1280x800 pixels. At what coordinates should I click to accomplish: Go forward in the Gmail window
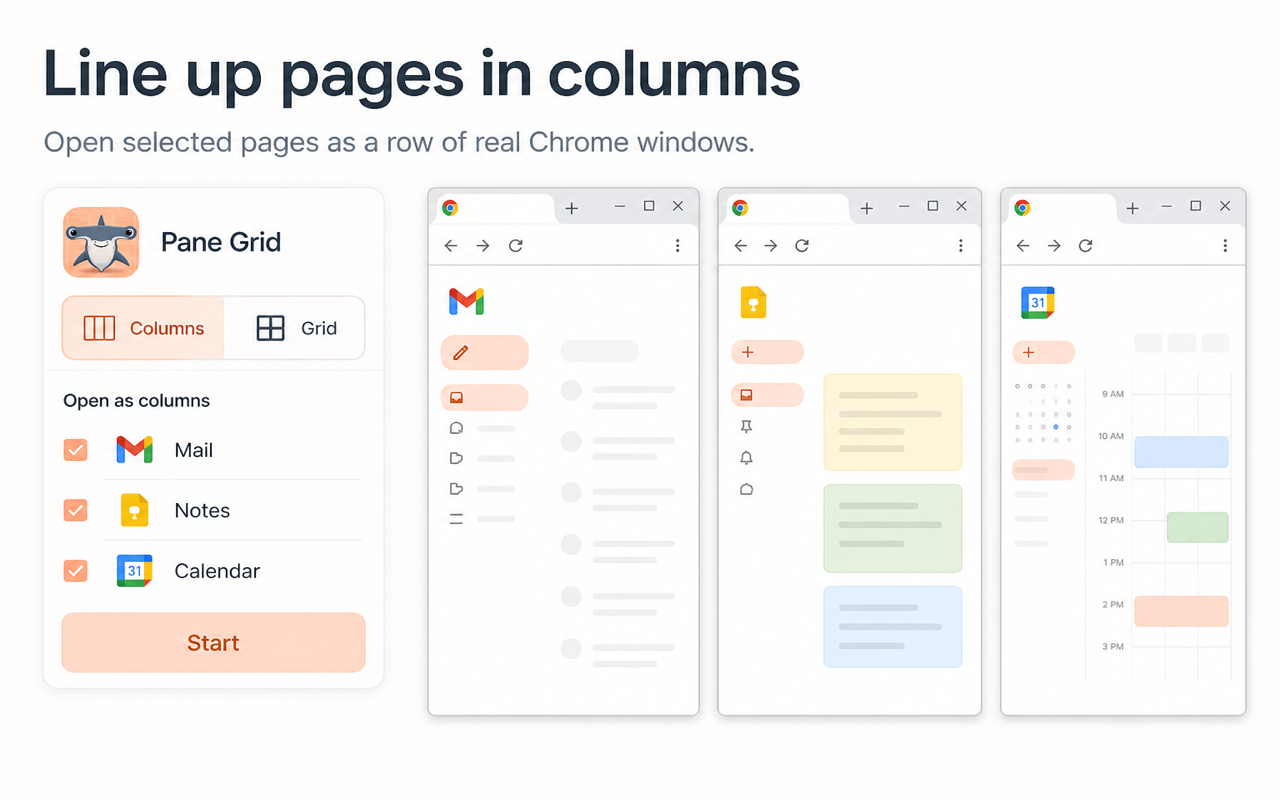(483, 245)
